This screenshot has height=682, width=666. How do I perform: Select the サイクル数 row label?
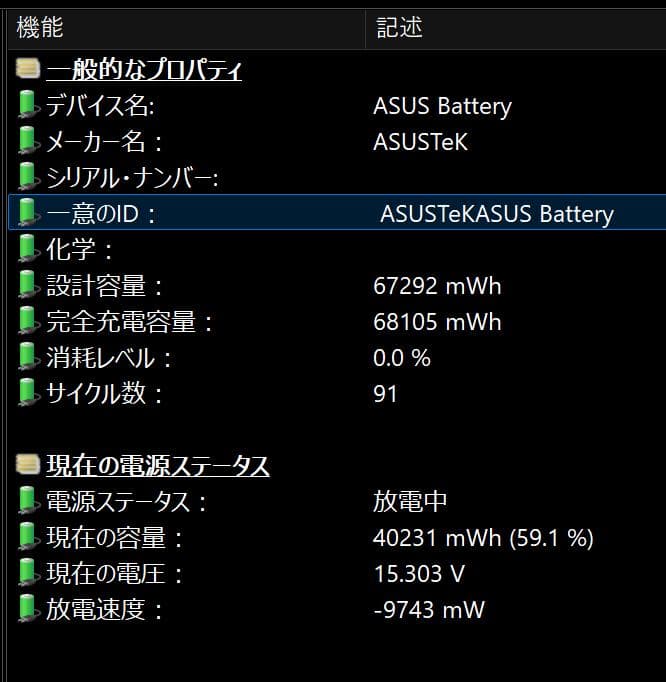[x=104, y=394]
